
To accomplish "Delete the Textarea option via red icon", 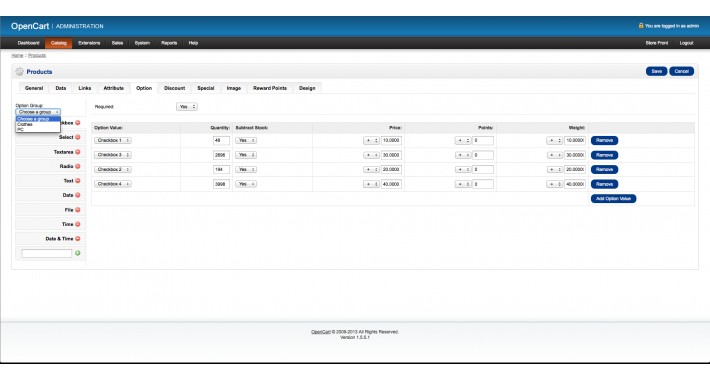I will click(77, 152).
